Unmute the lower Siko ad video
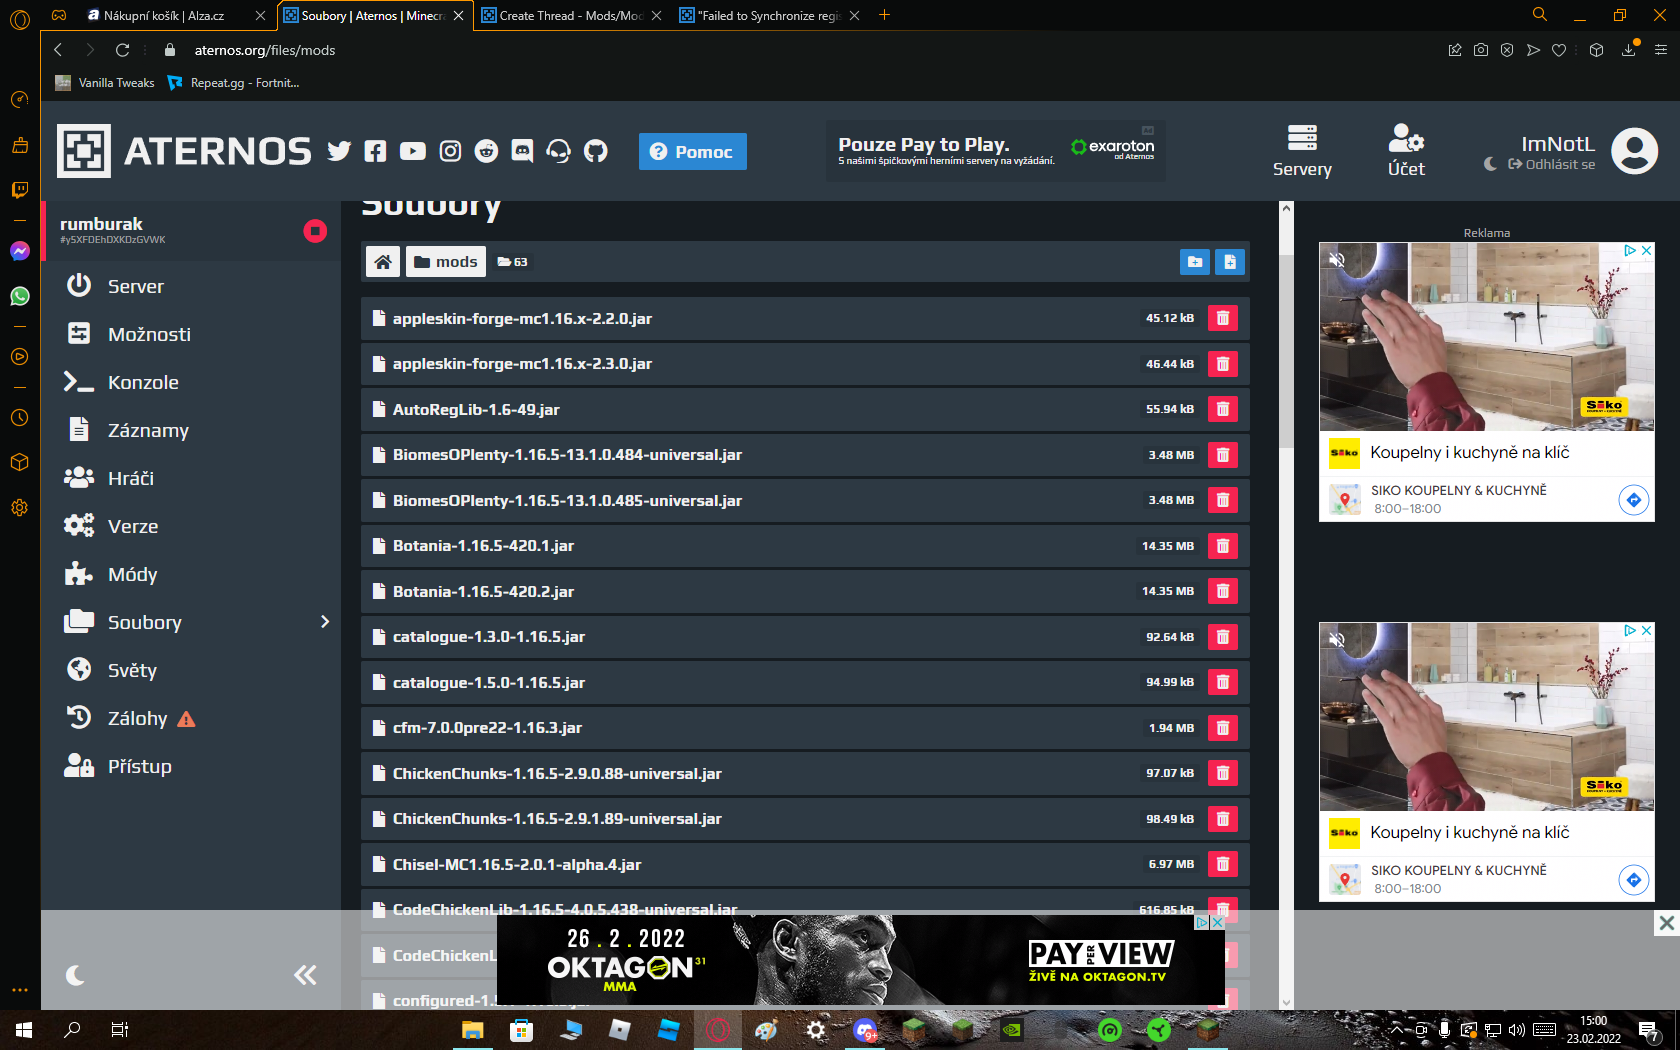Screen dimensions: 1680x1050 click(x=1337, y=640)
